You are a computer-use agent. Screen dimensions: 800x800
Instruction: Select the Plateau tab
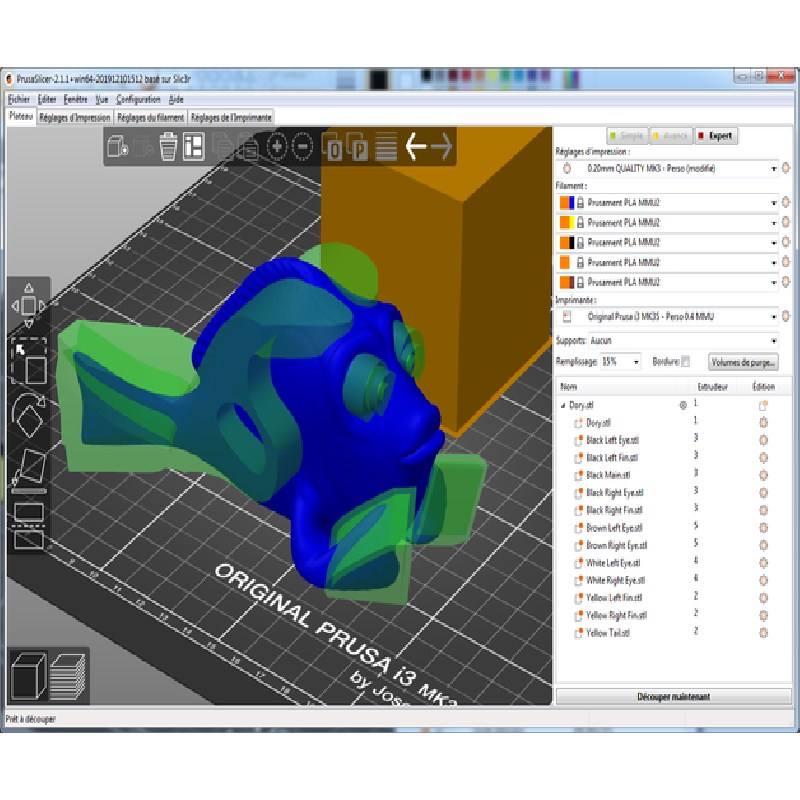[21, 116]
